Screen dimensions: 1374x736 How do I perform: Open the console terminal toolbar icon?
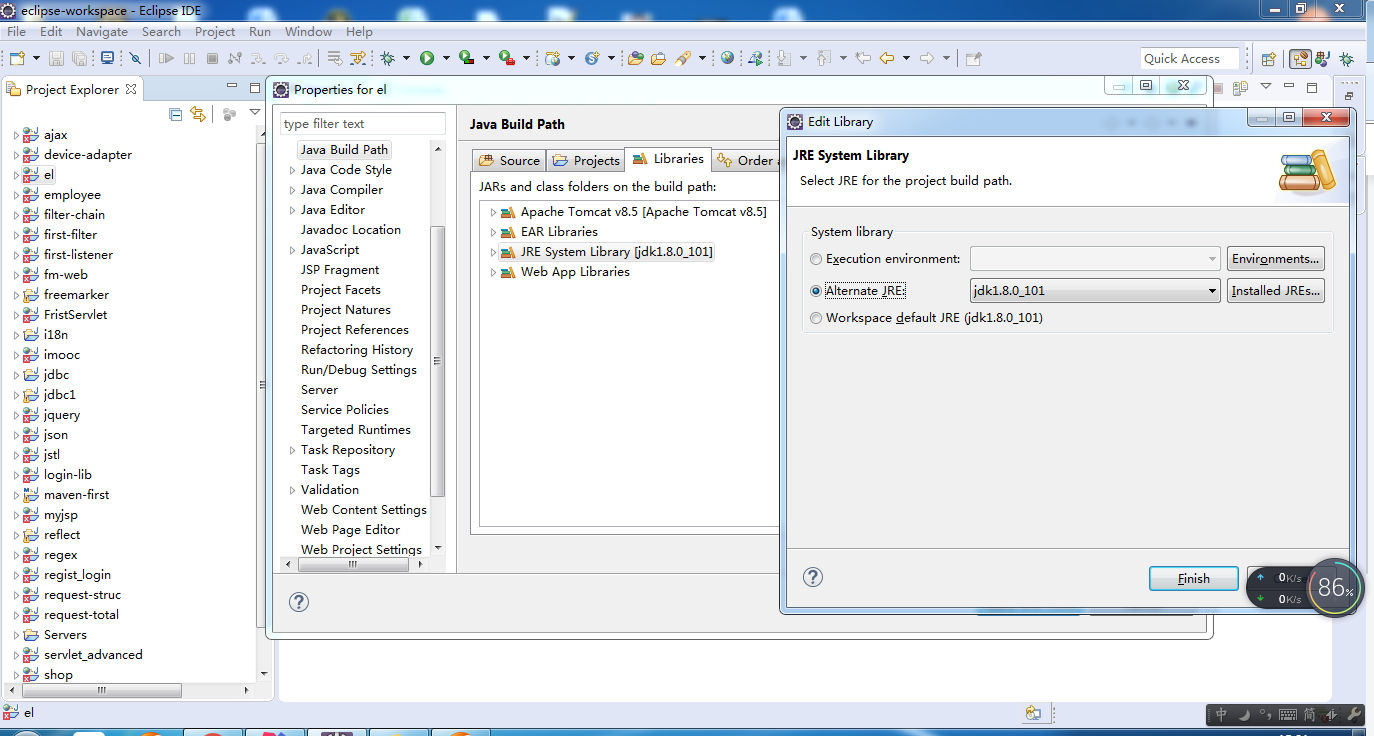[107, 59]
